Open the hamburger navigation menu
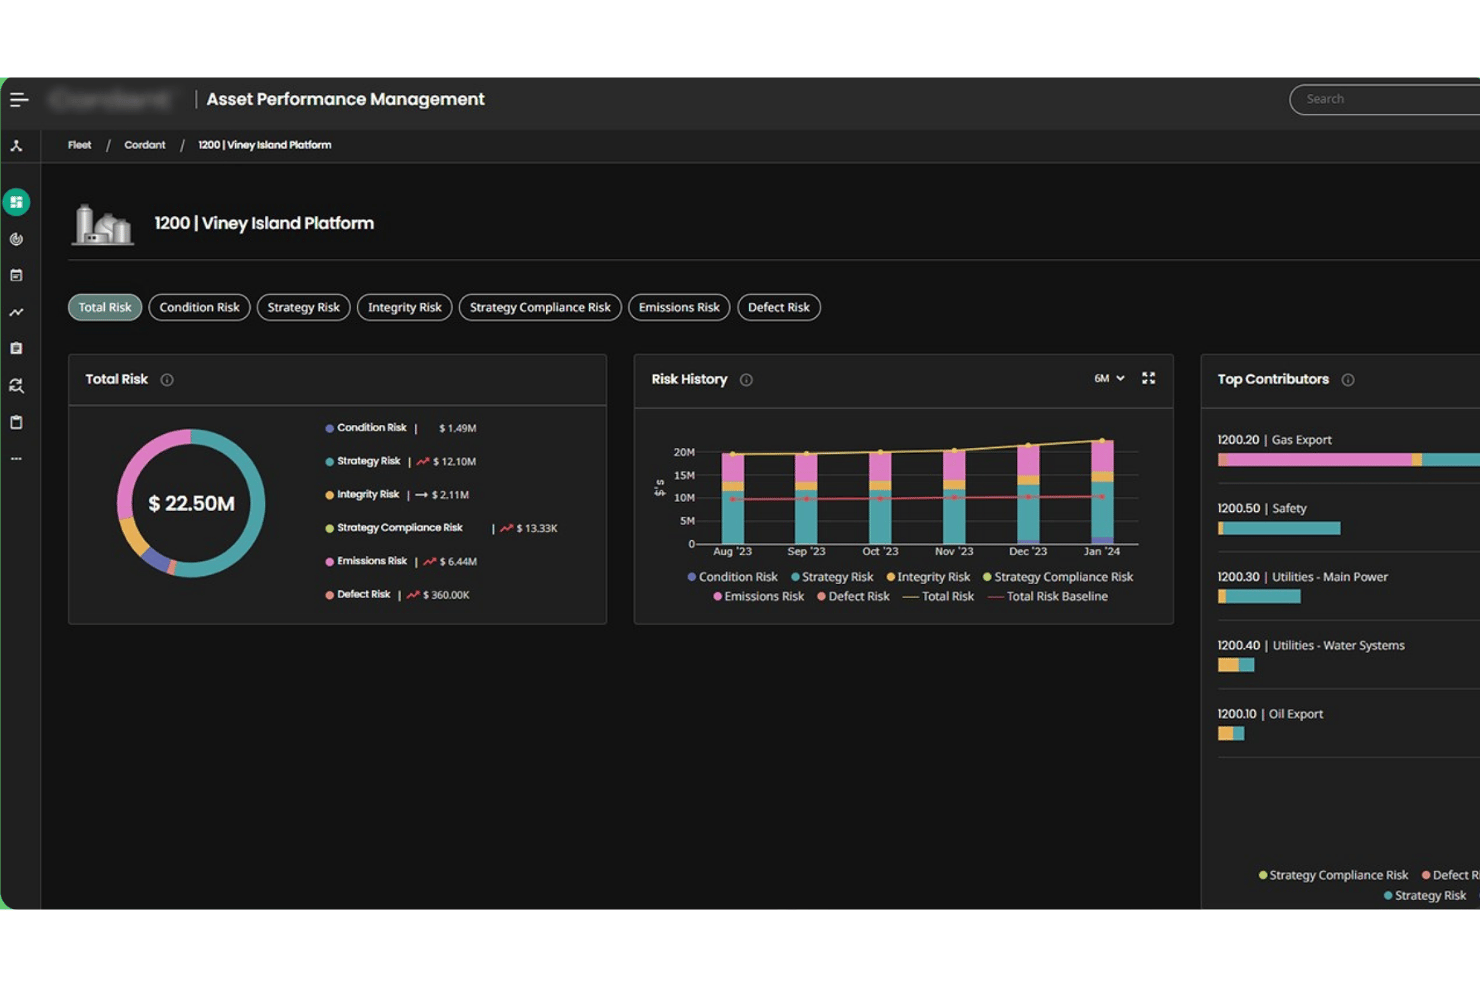 [x=19, y=99]
